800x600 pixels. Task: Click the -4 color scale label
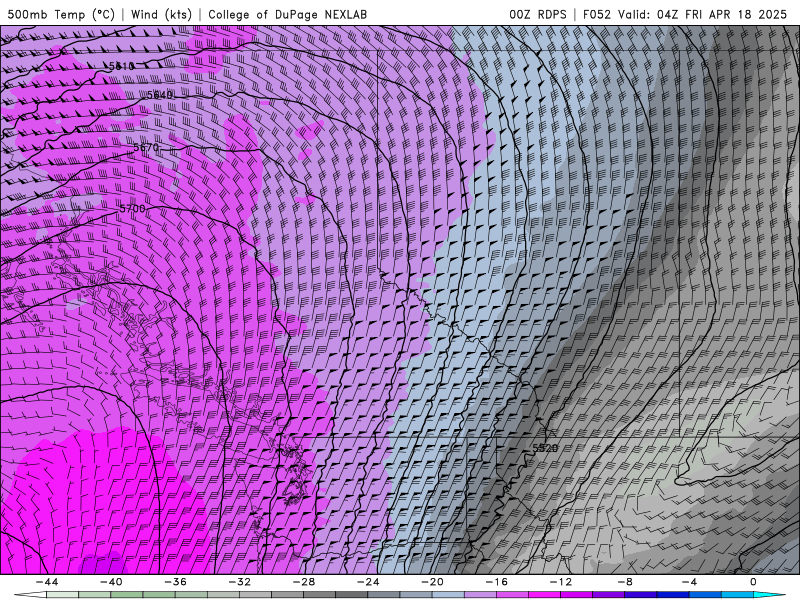(x=690, y=582)
